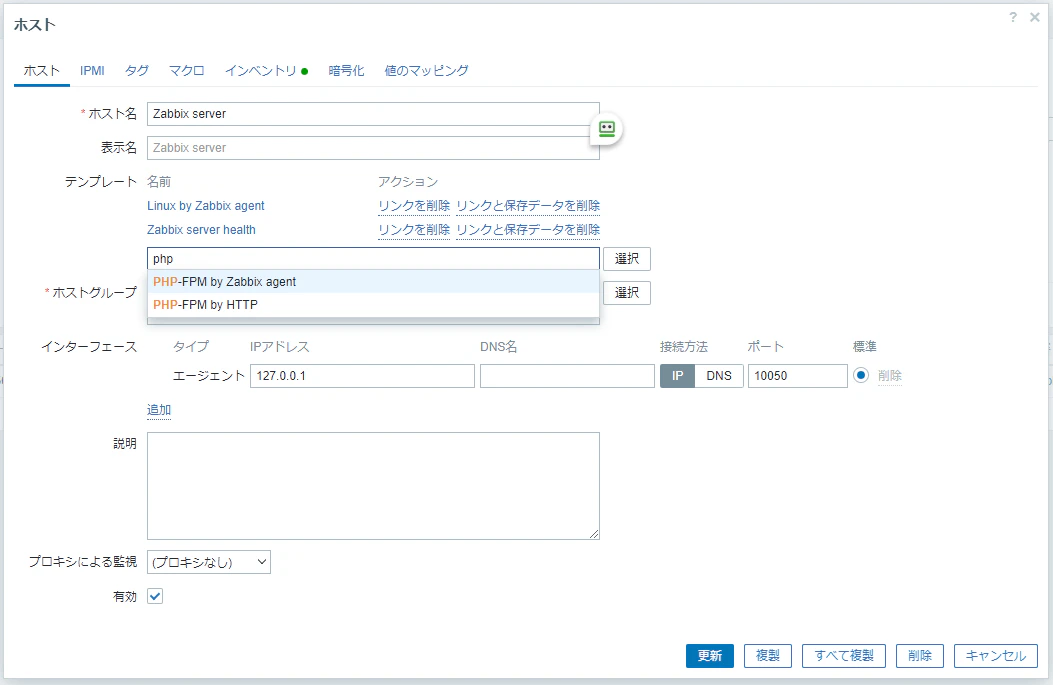Click the template search field containing php
The height and width of the screenshot is (685, 1053).
click(373, 259)
